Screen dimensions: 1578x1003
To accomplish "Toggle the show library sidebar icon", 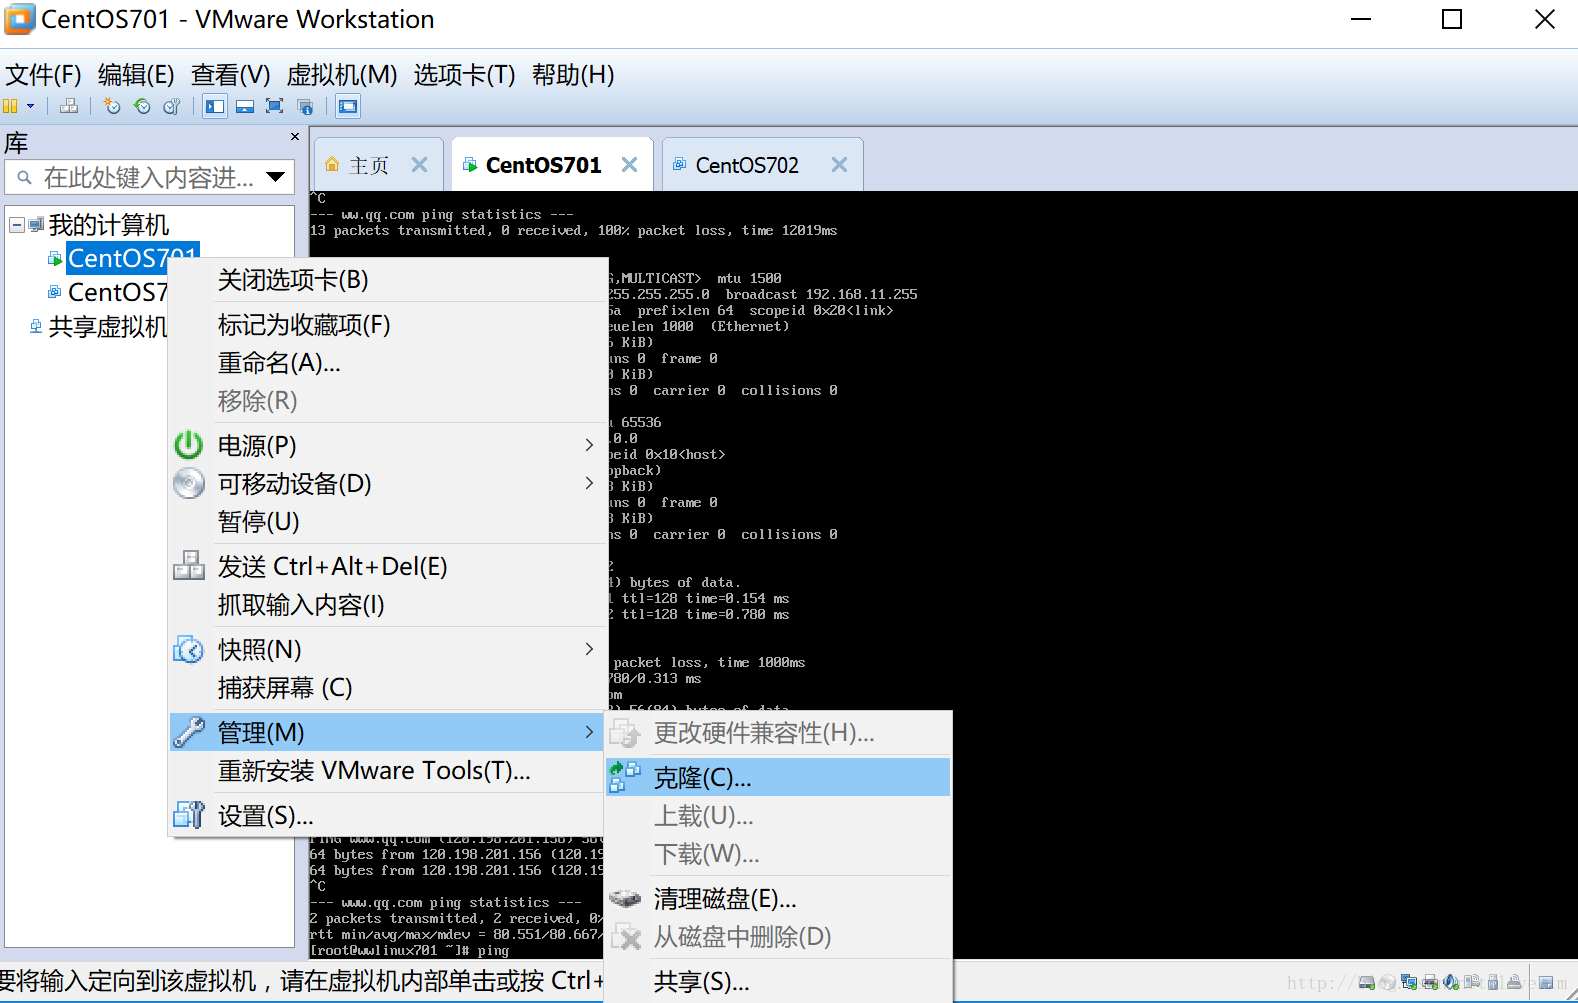I will coord(214,106).
